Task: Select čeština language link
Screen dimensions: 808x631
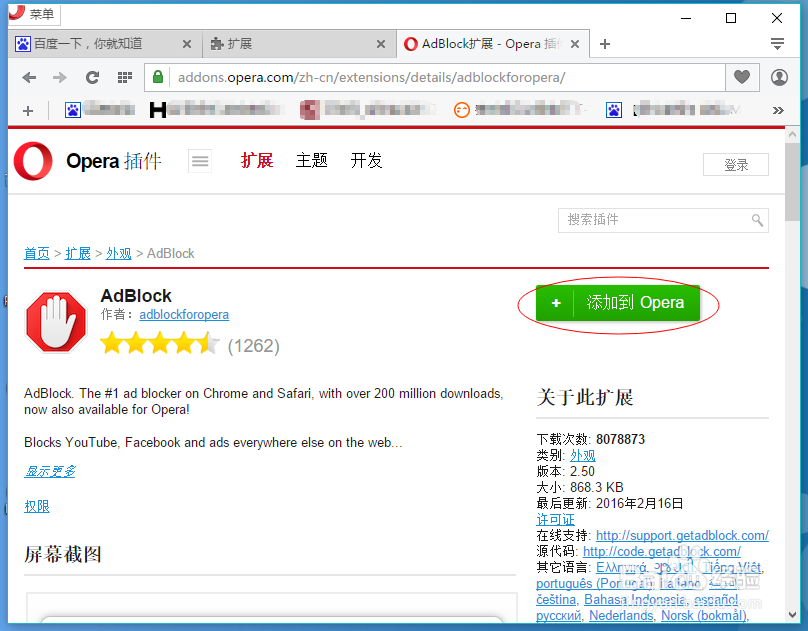Action: pos(556,600)
